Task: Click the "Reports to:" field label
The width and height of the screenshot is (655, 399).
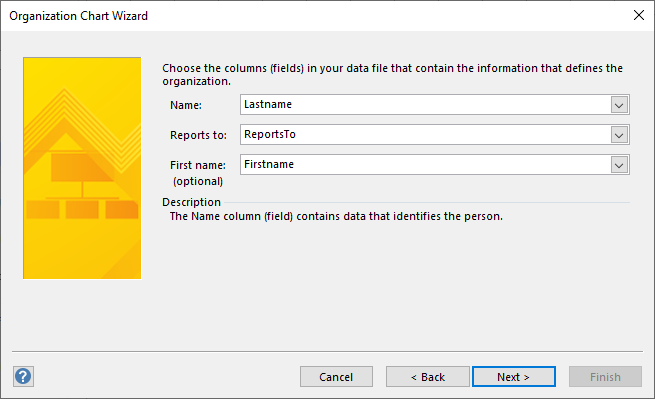Action: tap(198, 135)
